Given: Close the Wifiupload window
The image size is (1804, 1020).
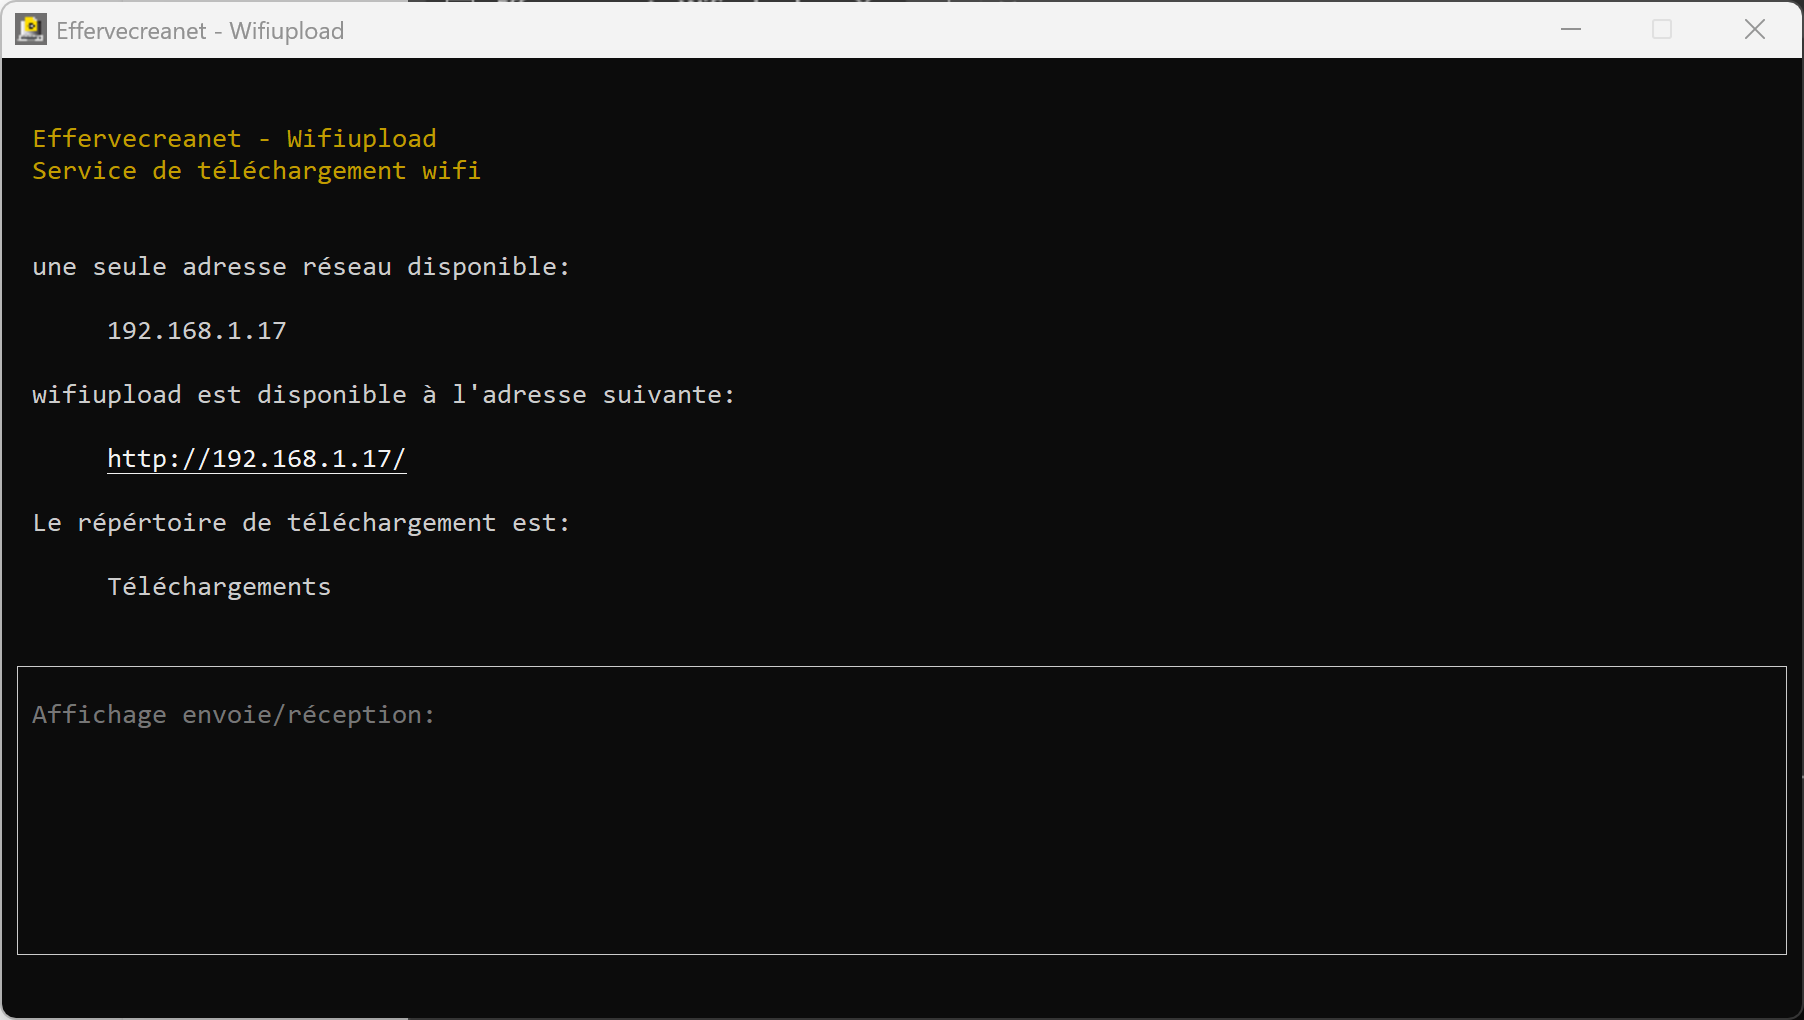Looking at the screenshot, I should click(x=1755, y=30).
